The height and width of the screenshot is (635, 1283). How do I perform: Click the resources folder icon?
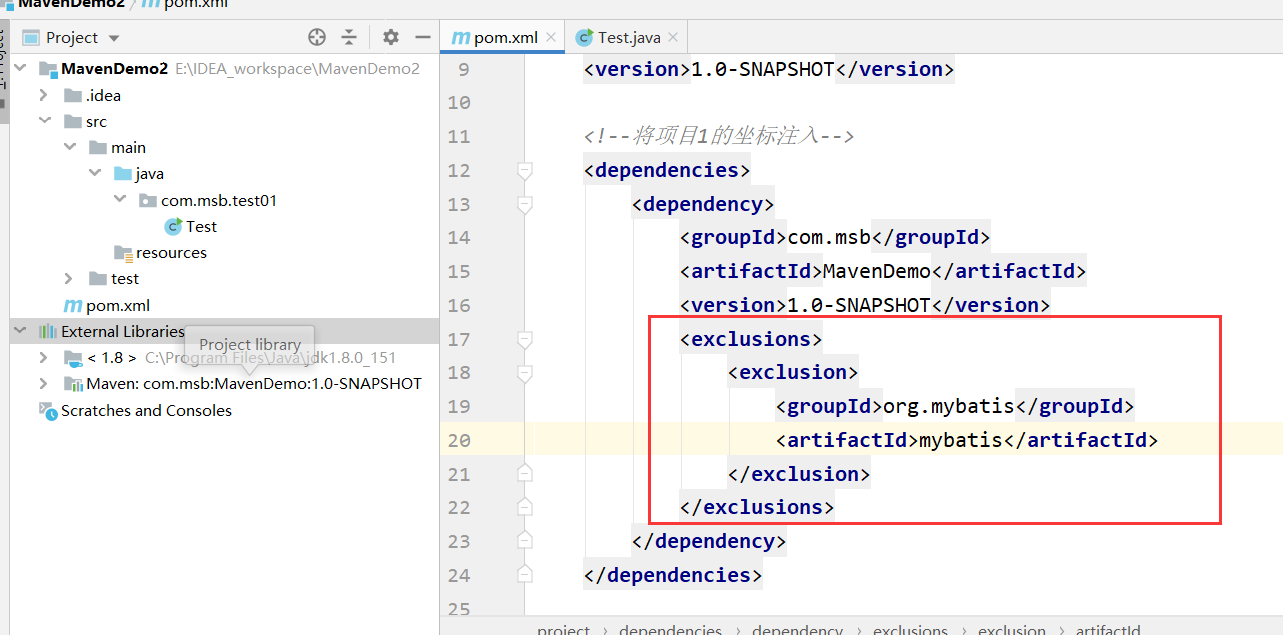point(123,252)
